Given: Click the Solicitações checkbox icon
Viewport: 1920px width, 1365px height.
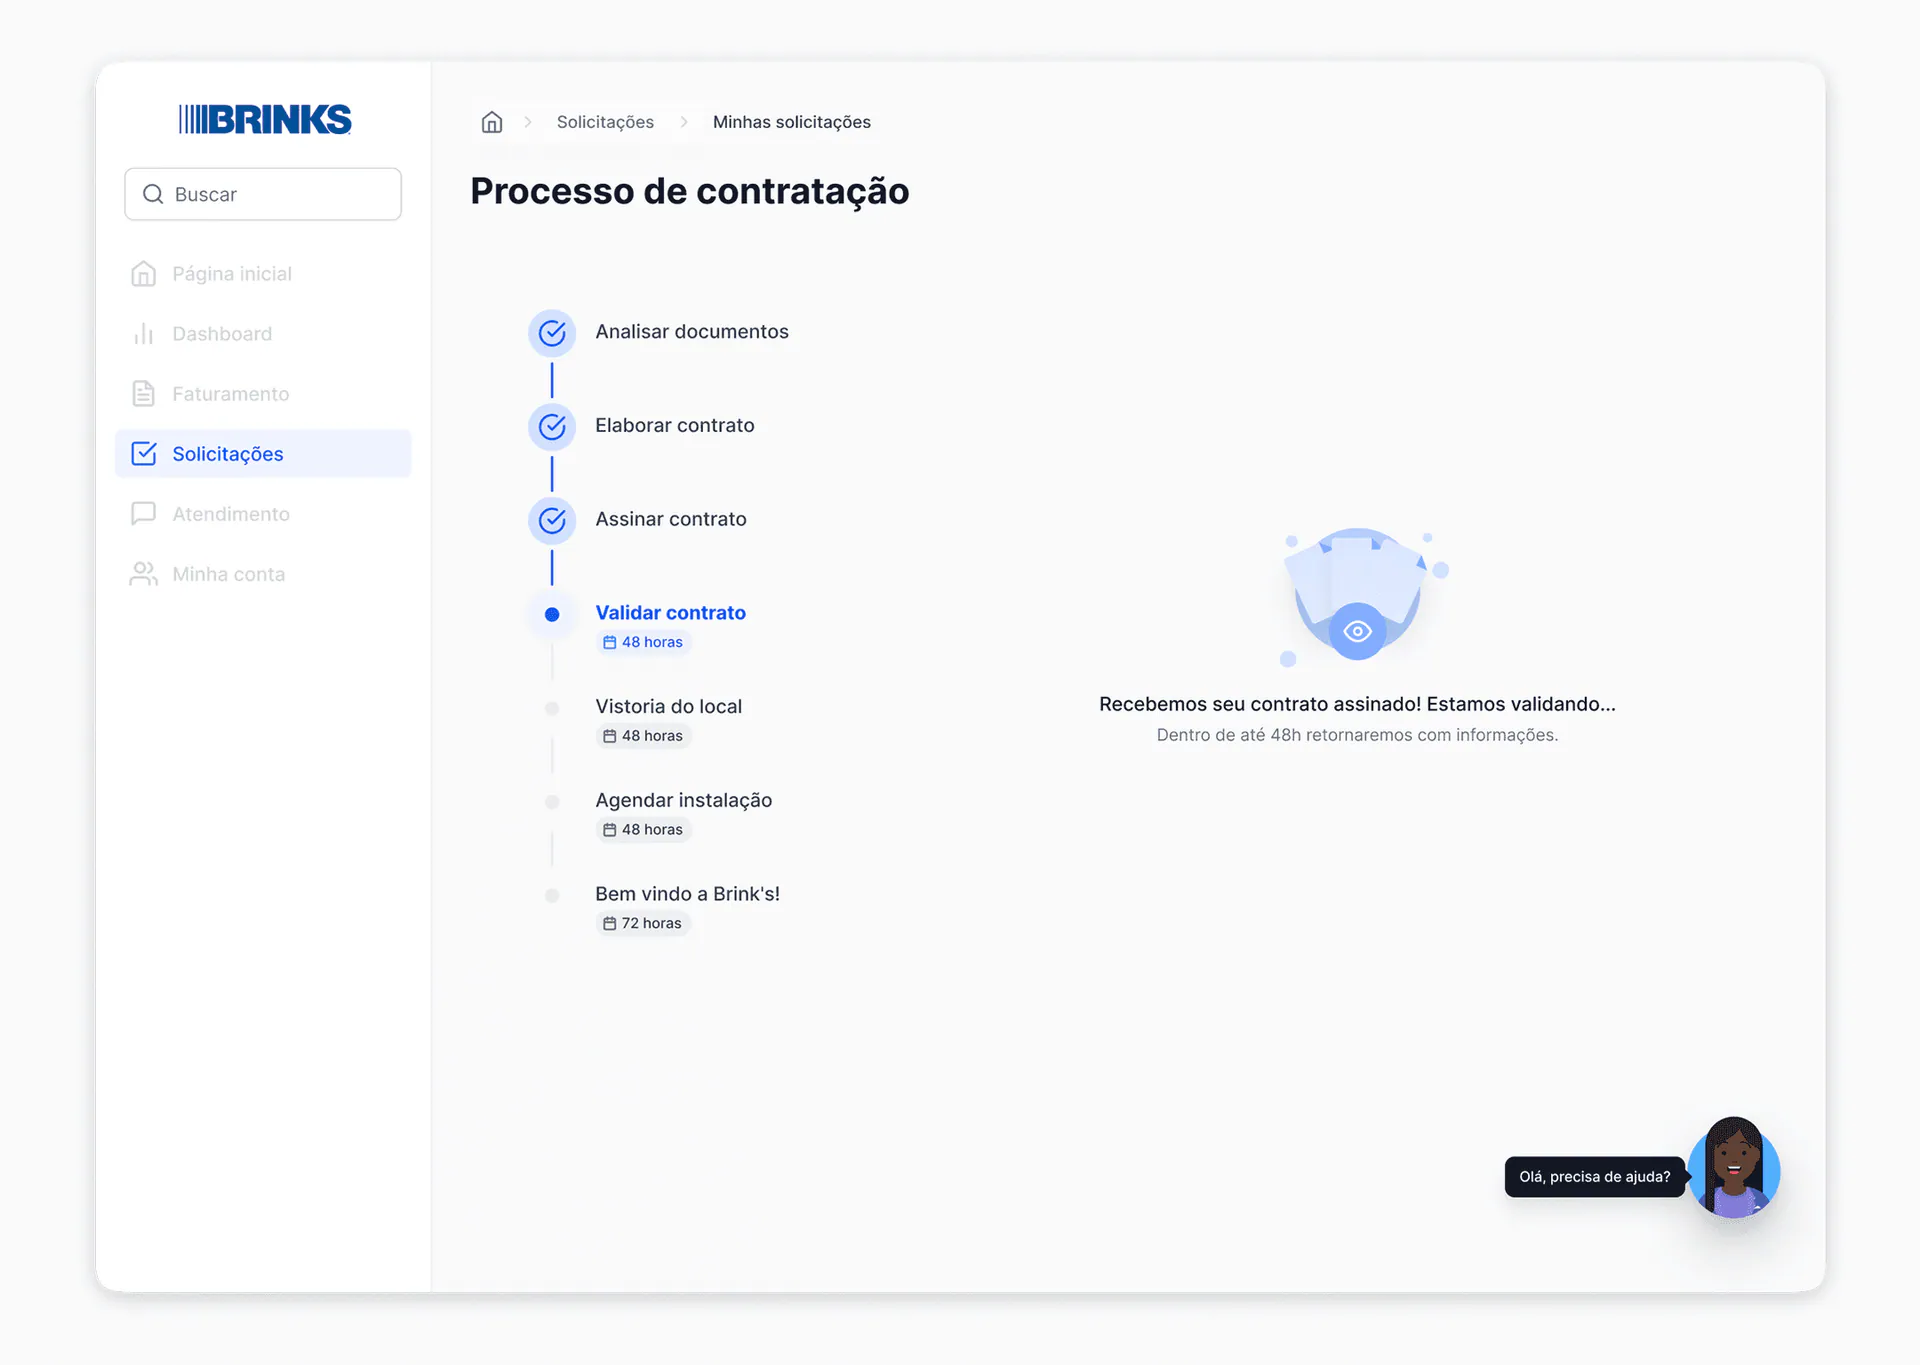Looking at the screenshot, I should click(x=144, y=454).
